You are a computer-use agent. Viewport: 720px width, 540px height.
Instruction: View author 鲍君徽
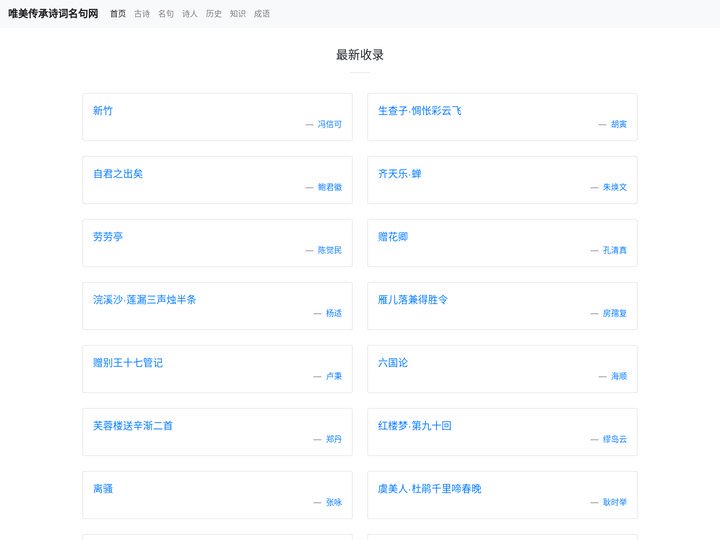[x=330, y=187]
